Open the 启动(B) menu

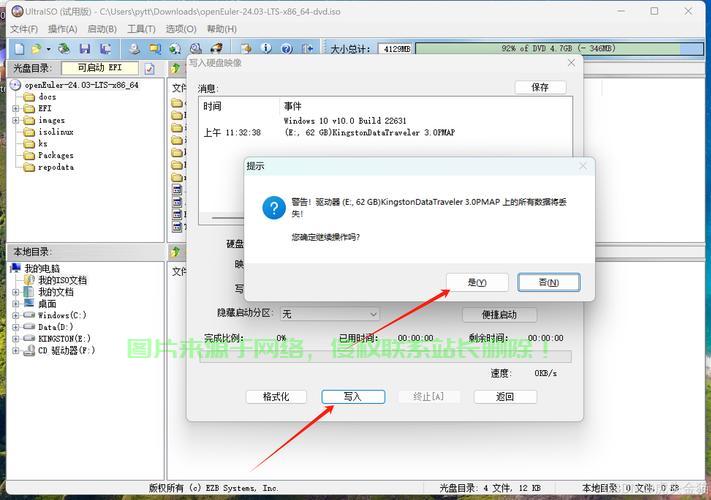[x=101, y=29]
